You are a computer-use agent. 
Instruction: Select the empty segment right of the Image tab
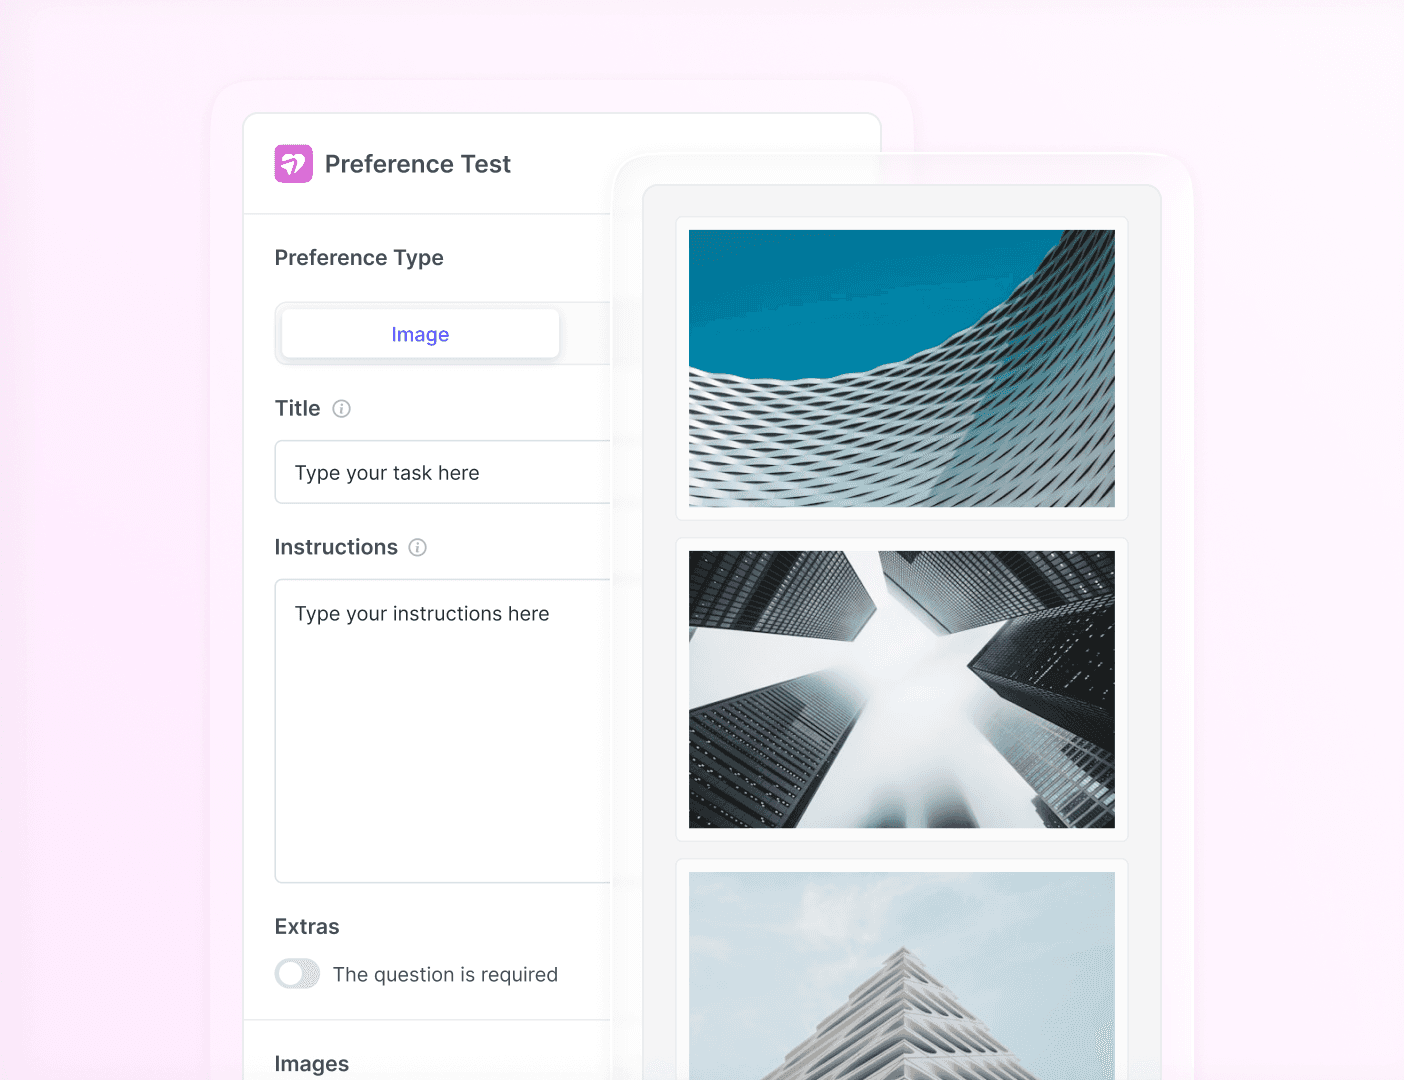[x=586, y=334]
